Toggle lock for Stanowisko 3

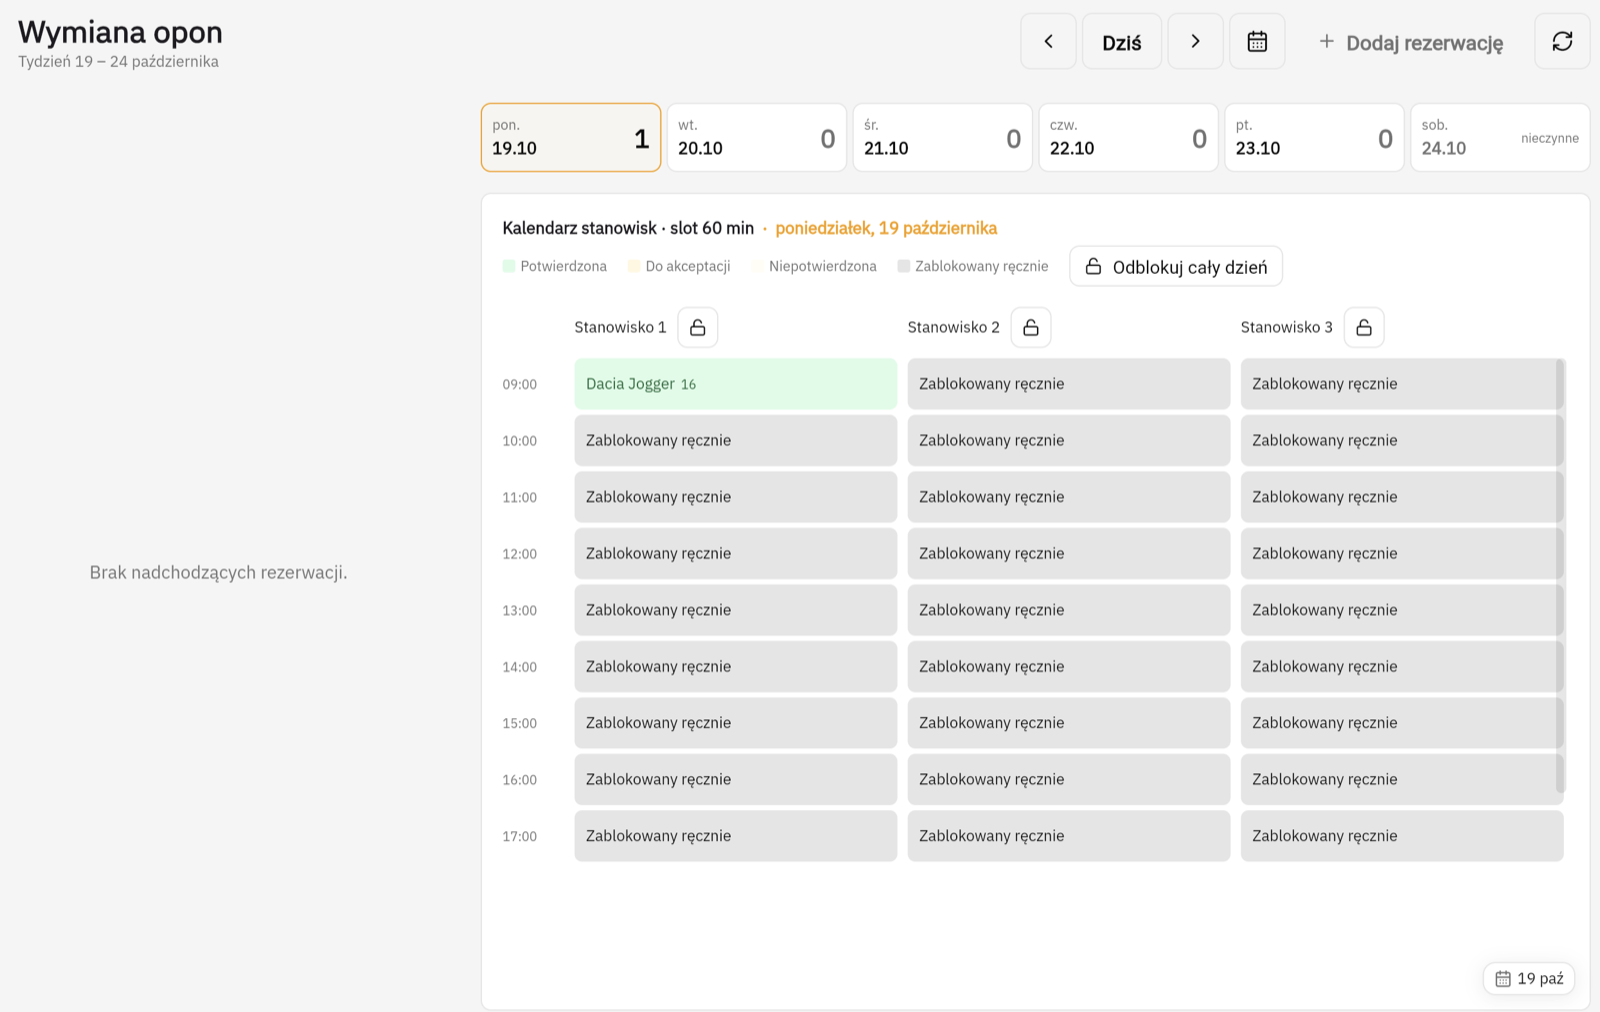[1364, 327]
